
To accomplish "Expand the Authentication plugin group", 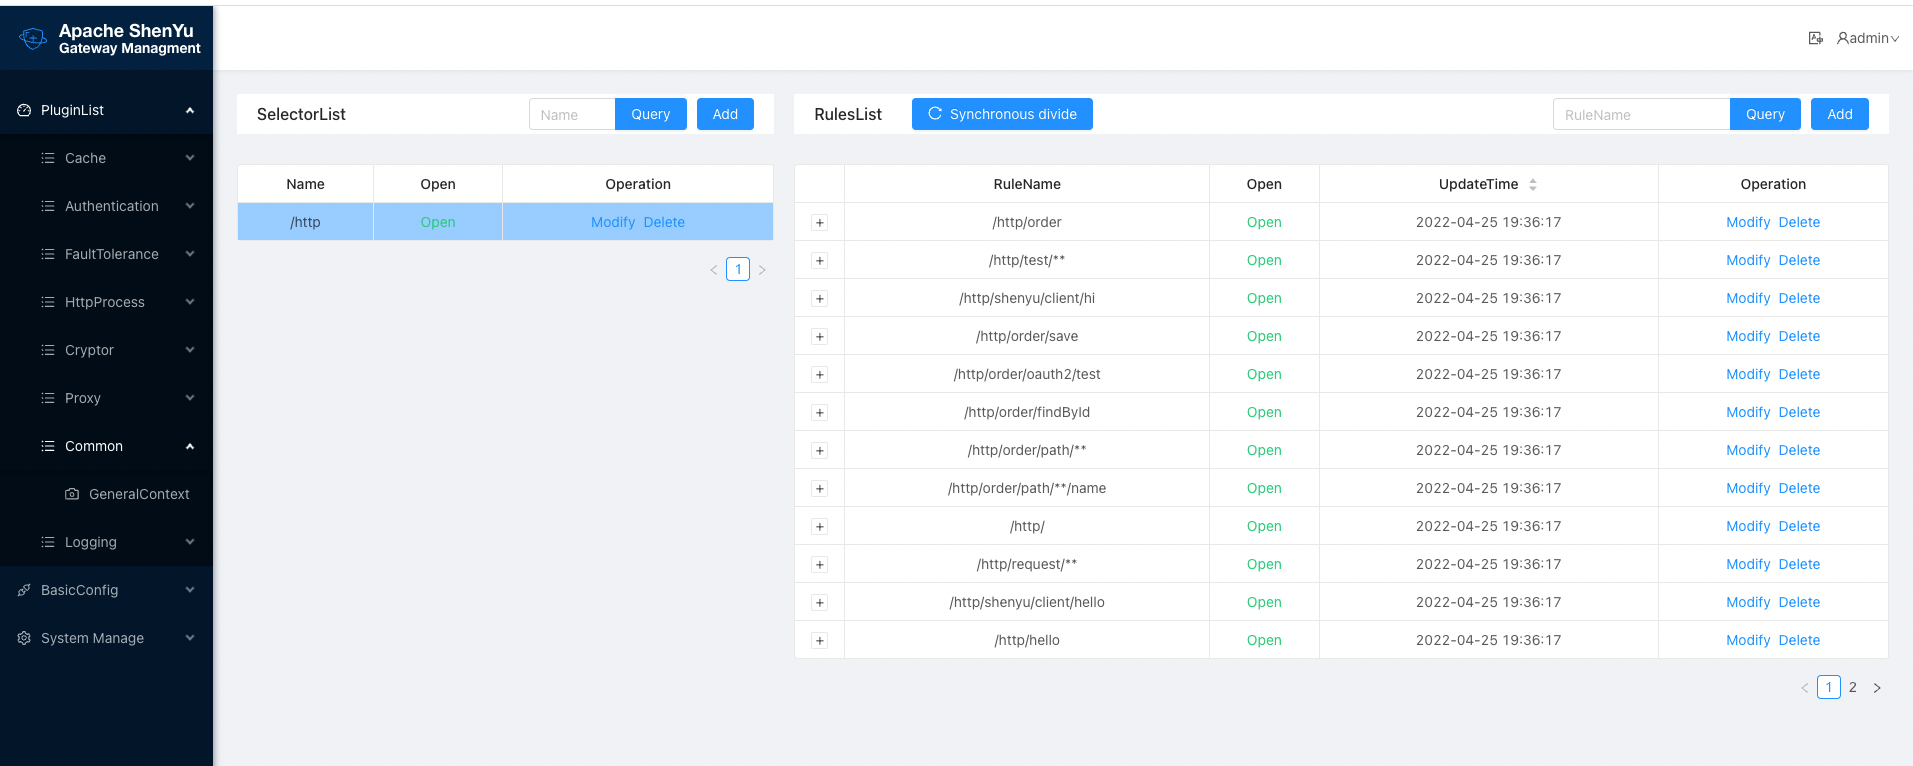I will [111, 206].
